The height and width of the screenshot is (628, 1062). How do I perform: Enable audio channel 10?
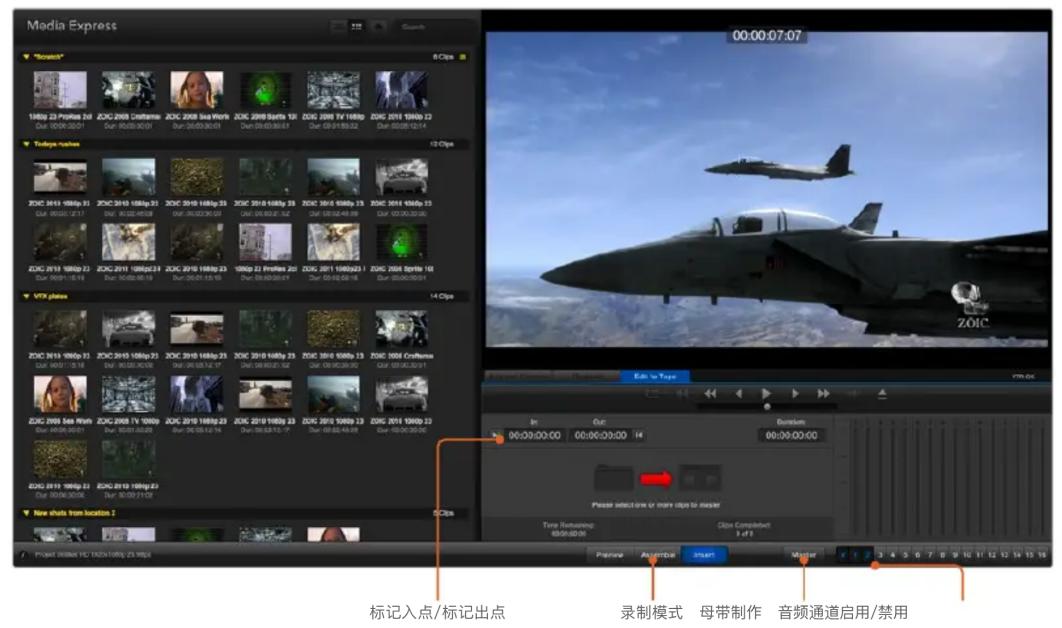point(967,555)
